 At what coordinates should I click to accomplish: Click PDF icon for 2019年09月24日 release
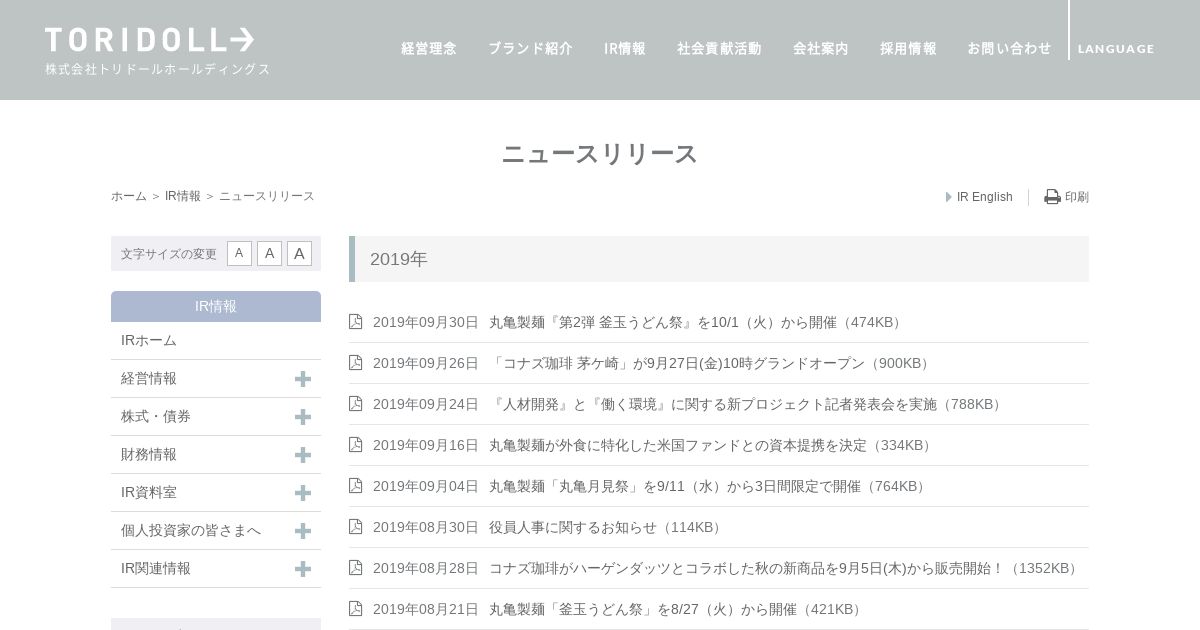tap(355, 403)
